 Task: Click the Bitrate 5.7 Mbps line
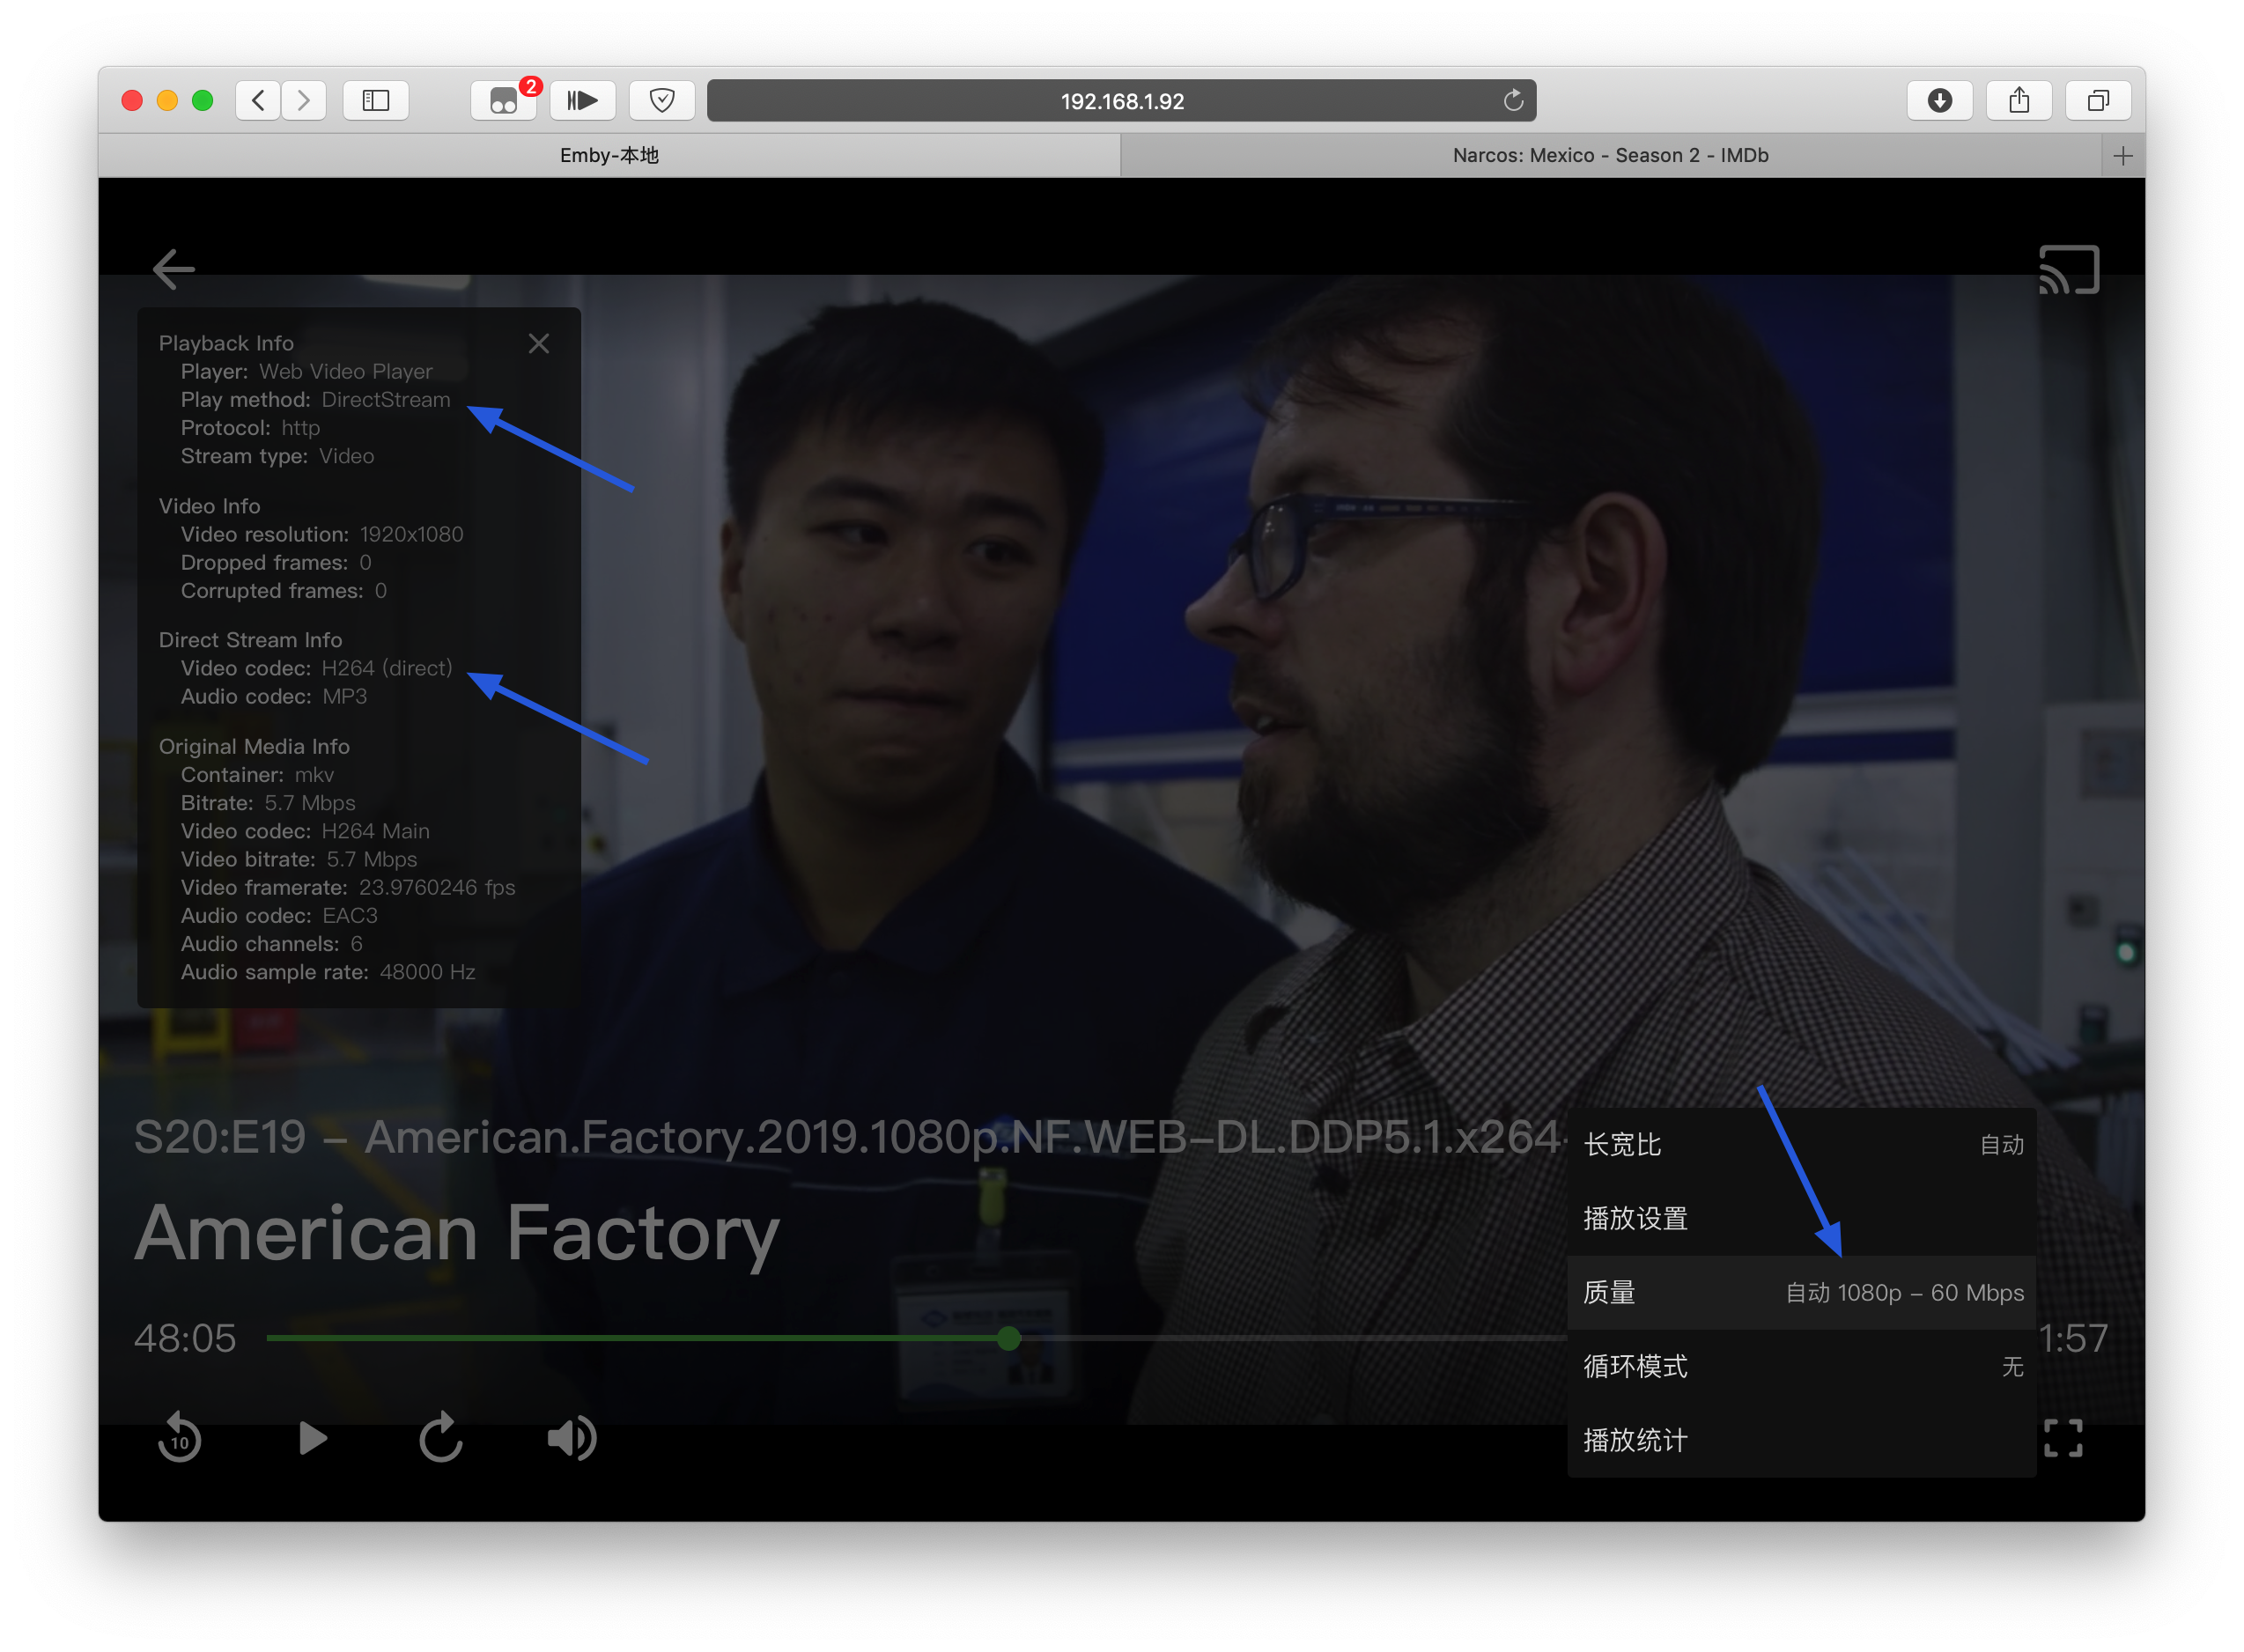pyautogui.click(x=268, y=803)
